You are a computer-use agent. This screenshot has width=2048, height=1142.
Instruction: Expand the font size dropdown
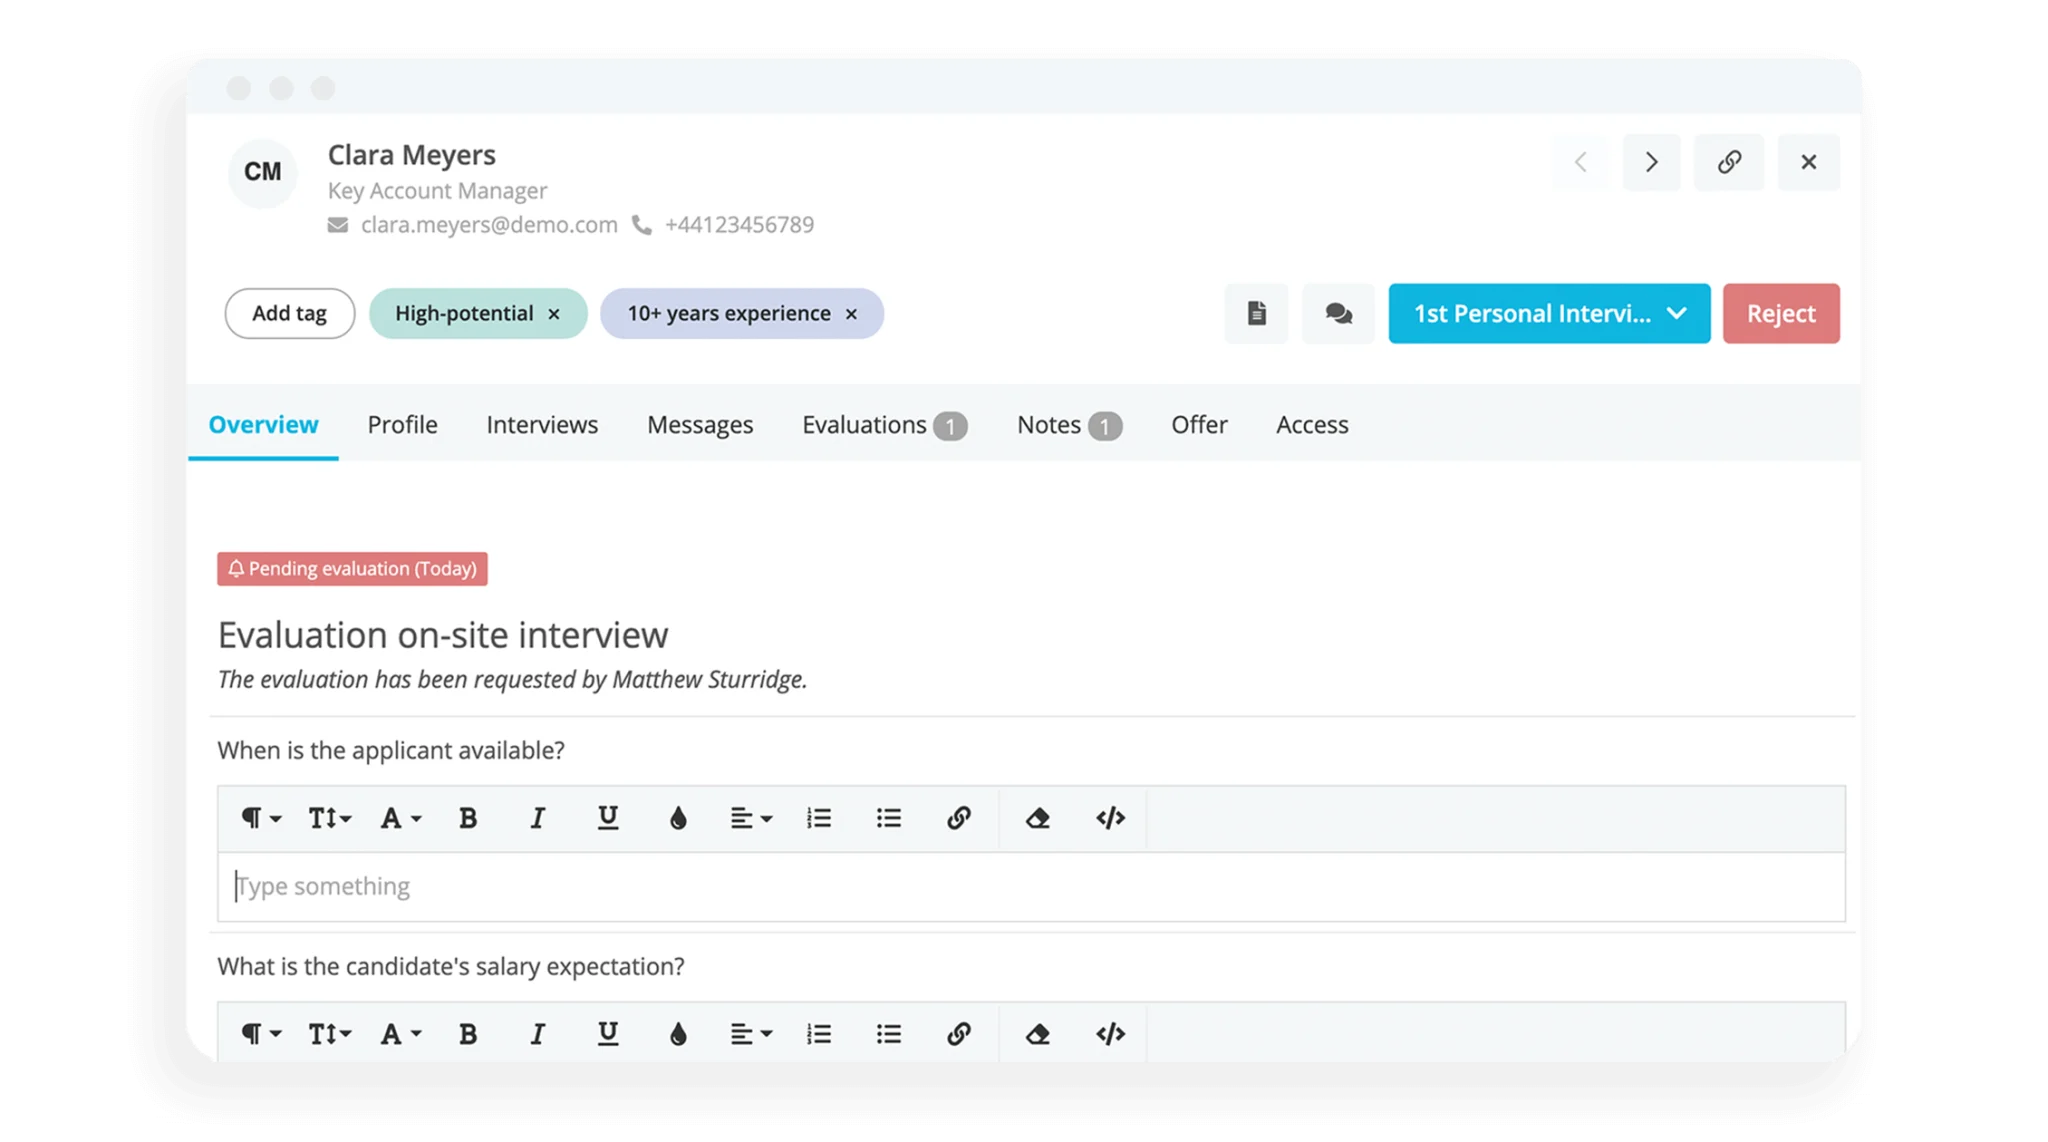tap(329, 817)
